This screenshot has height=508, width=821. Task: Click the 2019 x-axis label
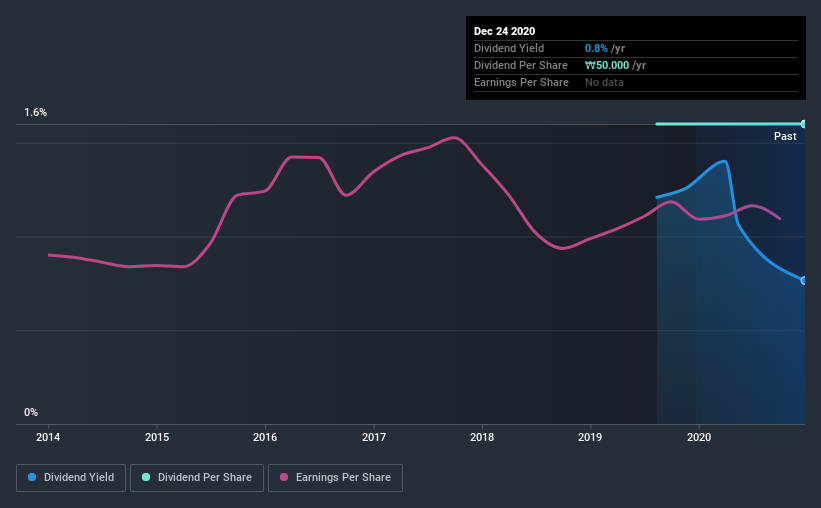click(590, 437)
